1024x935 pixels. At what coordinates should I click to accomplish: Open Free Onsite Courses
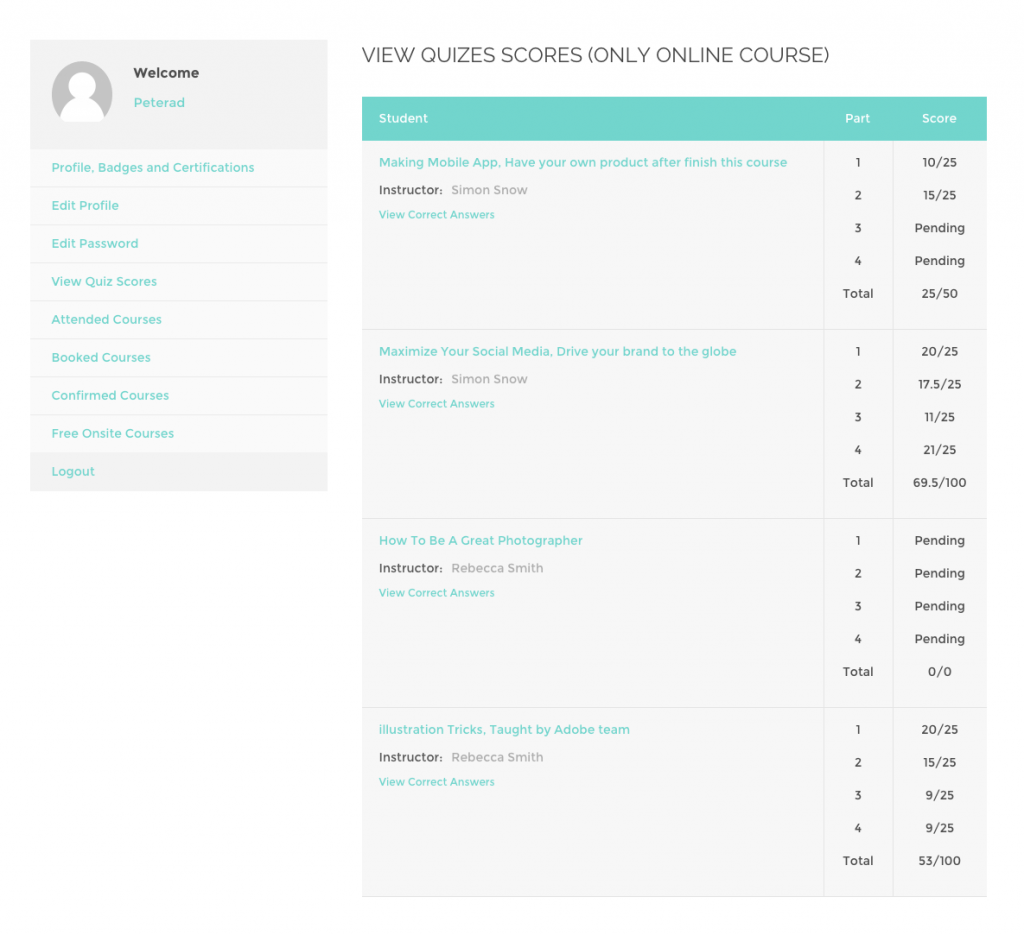point(112,433)
